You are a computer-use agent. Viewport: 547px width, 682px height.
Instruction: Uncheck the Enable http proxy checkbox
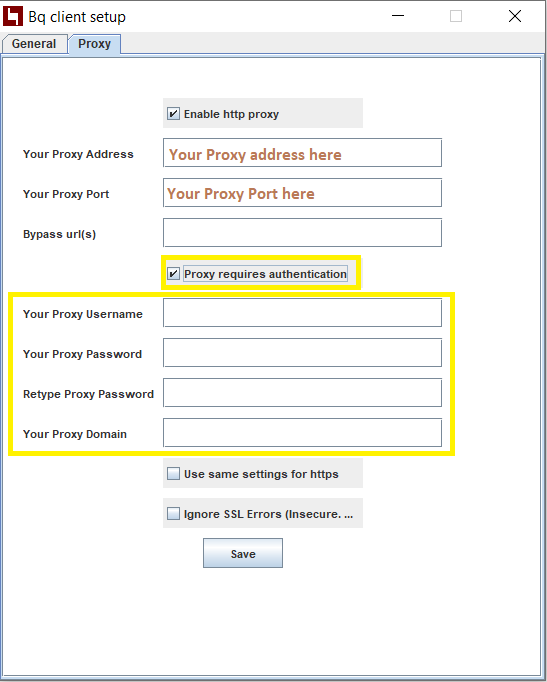coord(173,114)
